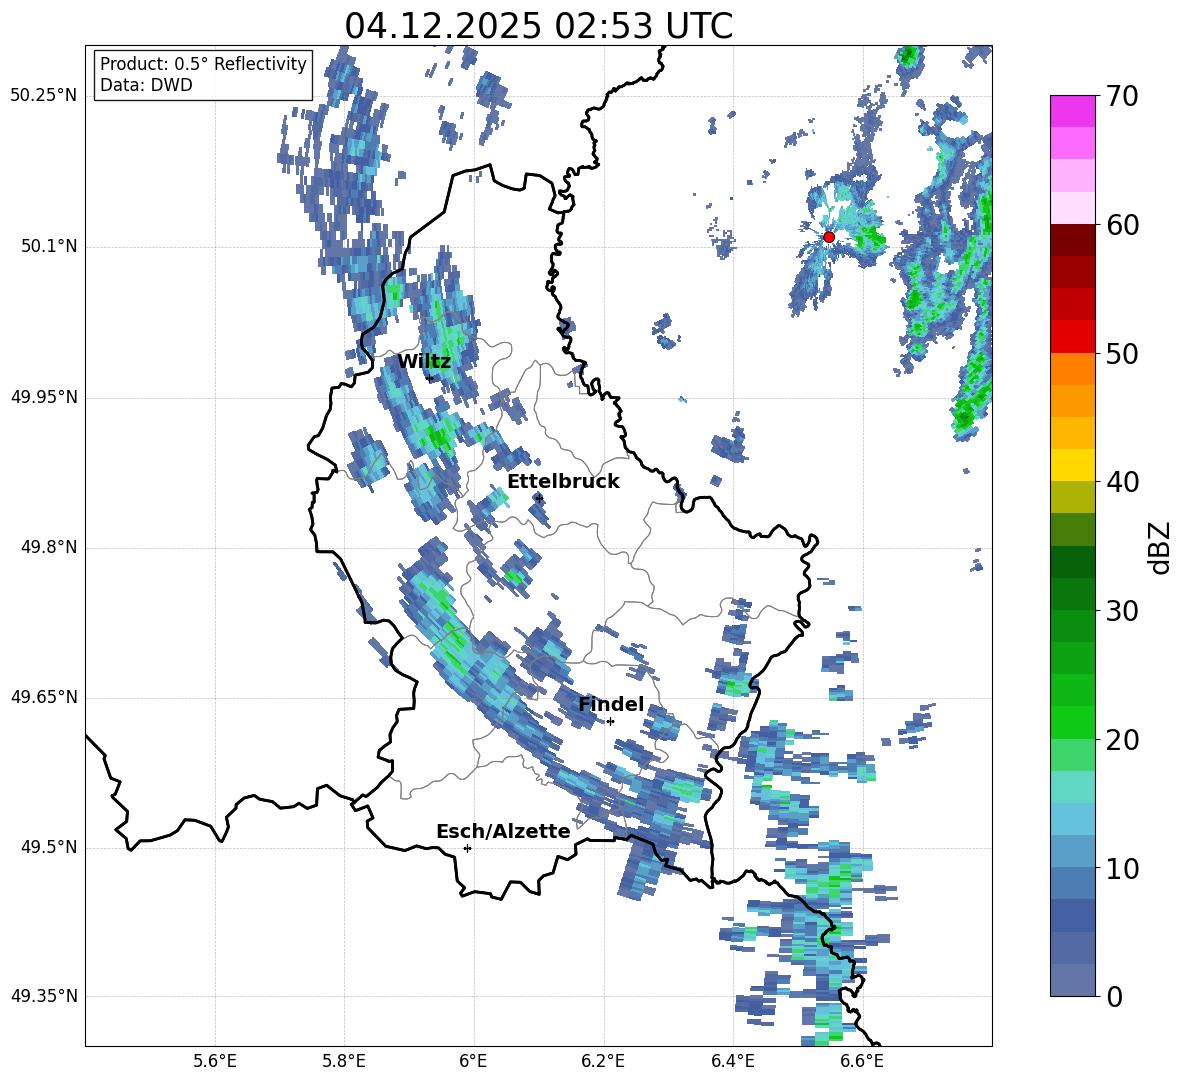Click the Product: 0.5° Reflectivity text
The image size is (1184, 1081).
pos(203,64)
